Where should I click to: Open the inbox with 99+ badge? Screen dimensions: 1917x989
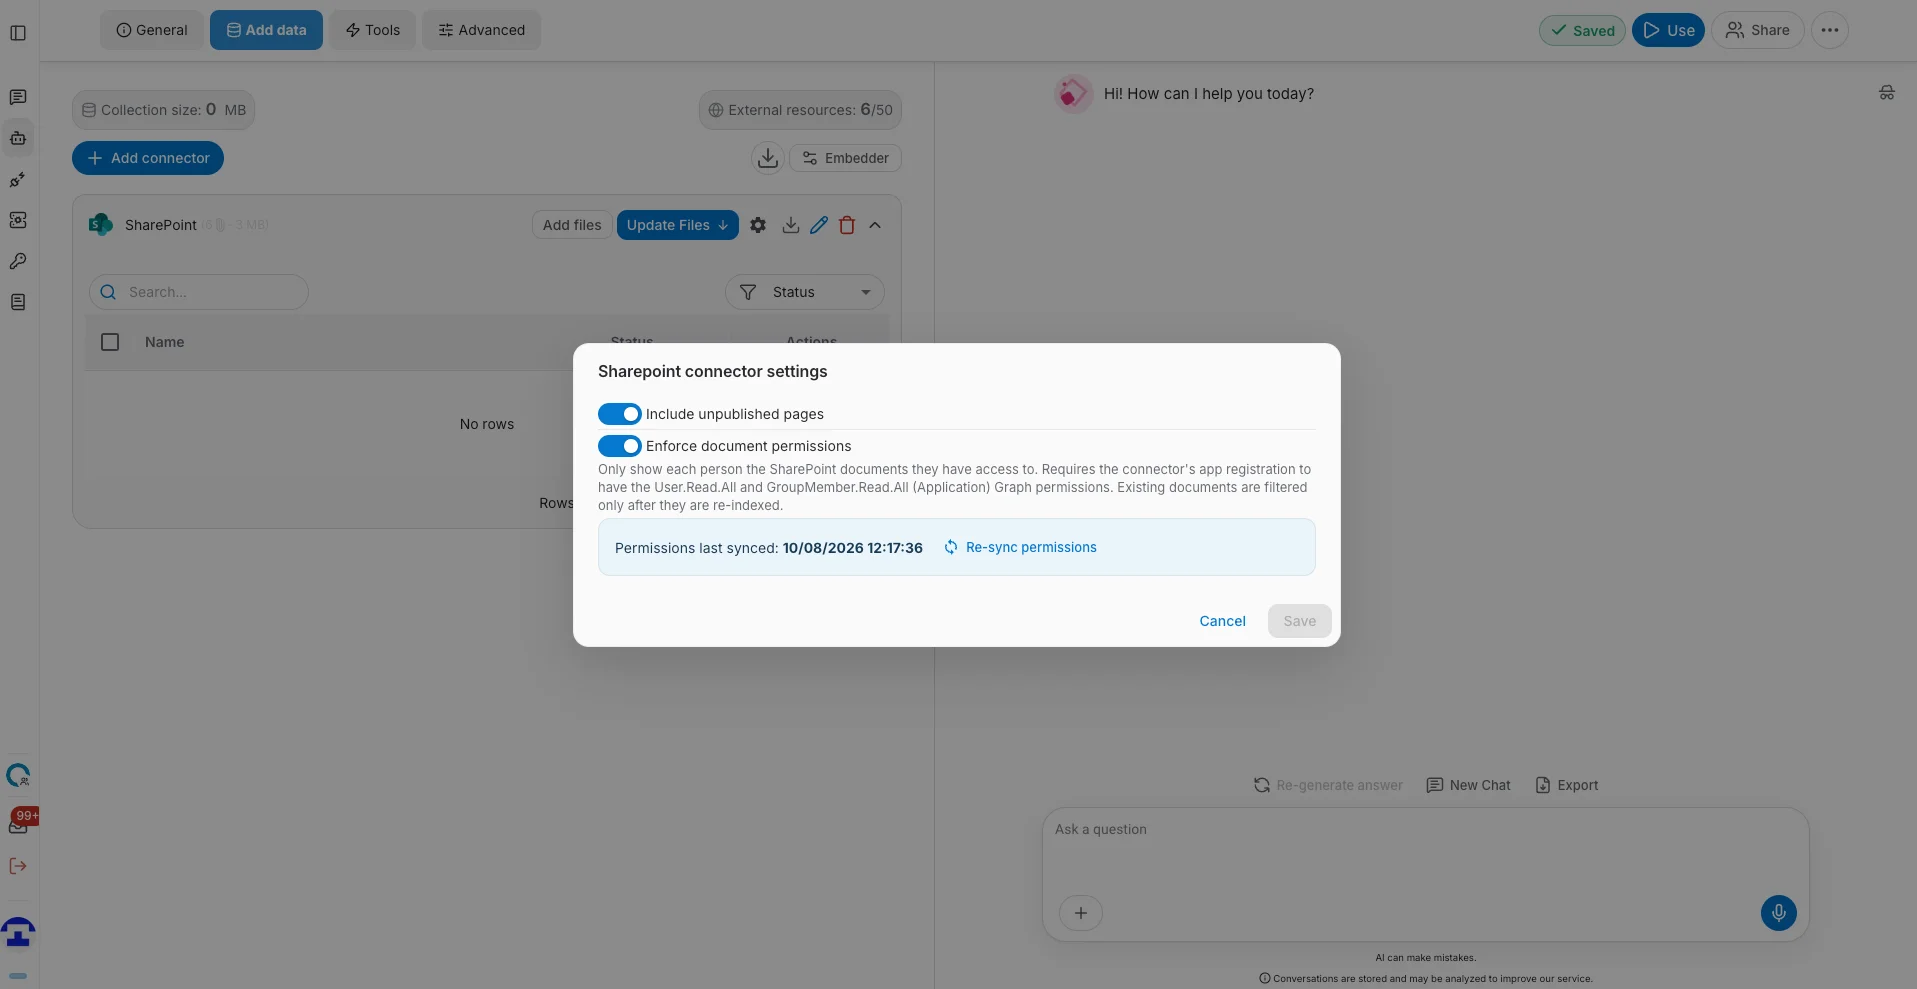[x=19, y=824]
